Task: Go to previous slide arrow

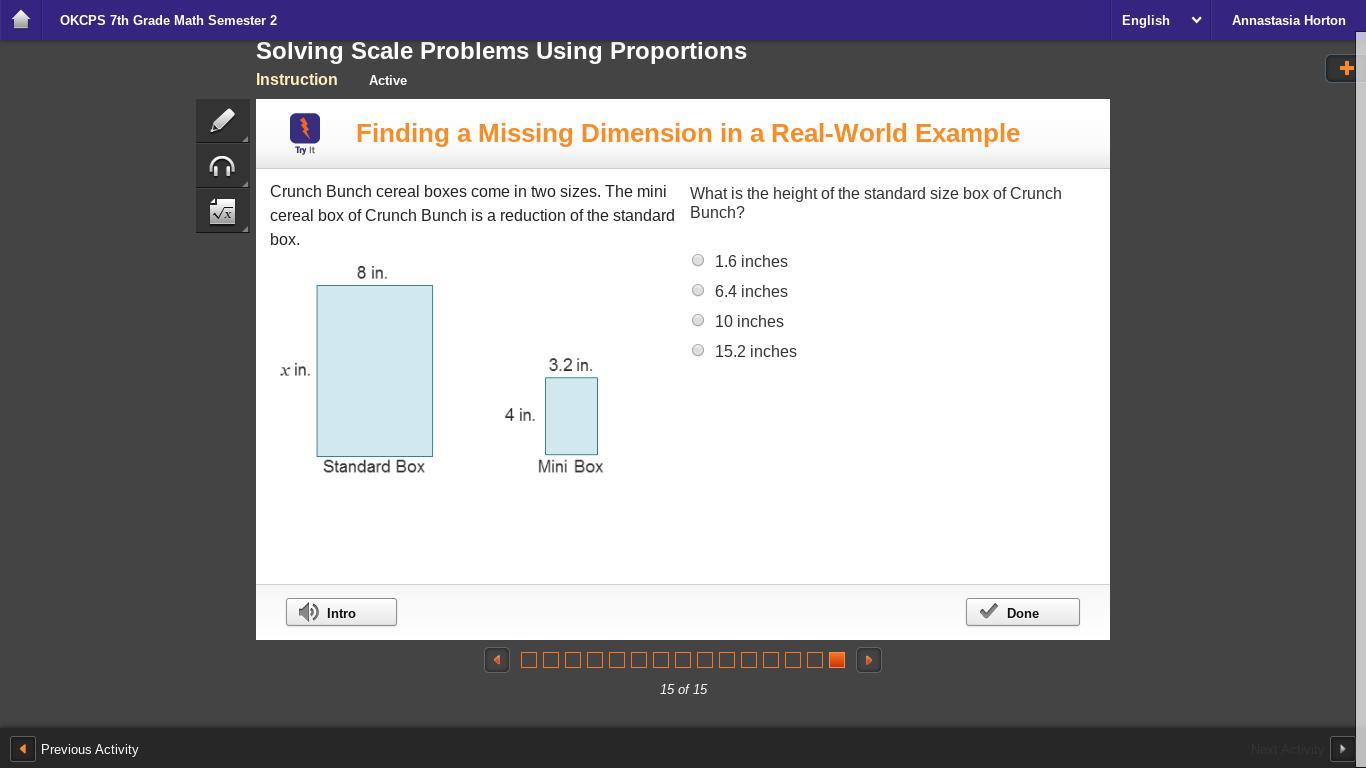Action: [497, 660]
